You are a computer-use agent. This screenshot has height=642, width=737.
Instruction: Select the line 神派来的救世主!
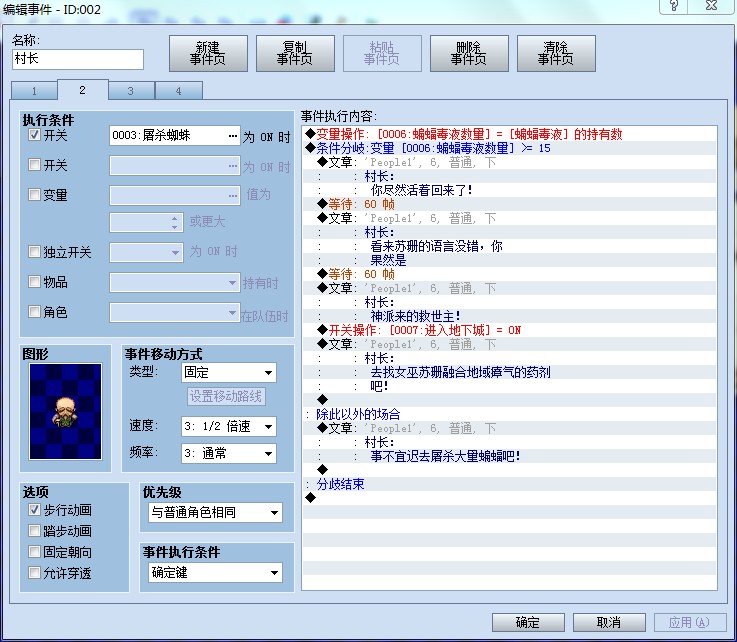510,316
